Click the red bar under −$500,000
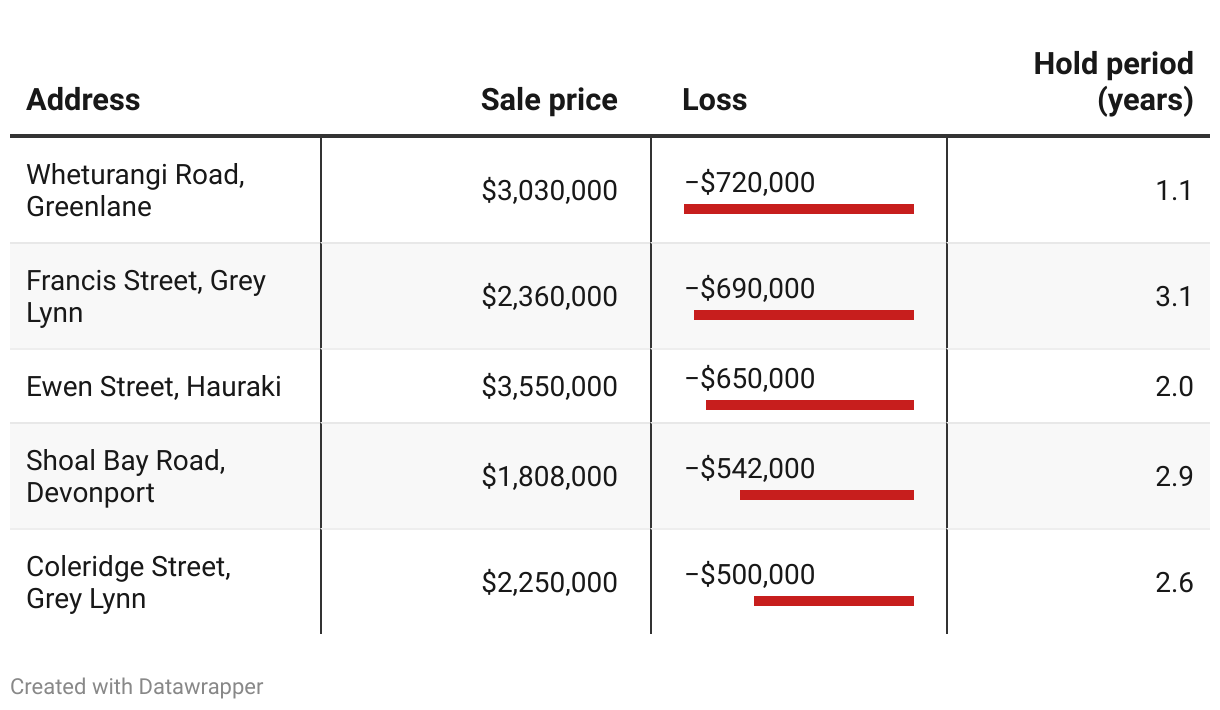 tap(833, 601)
